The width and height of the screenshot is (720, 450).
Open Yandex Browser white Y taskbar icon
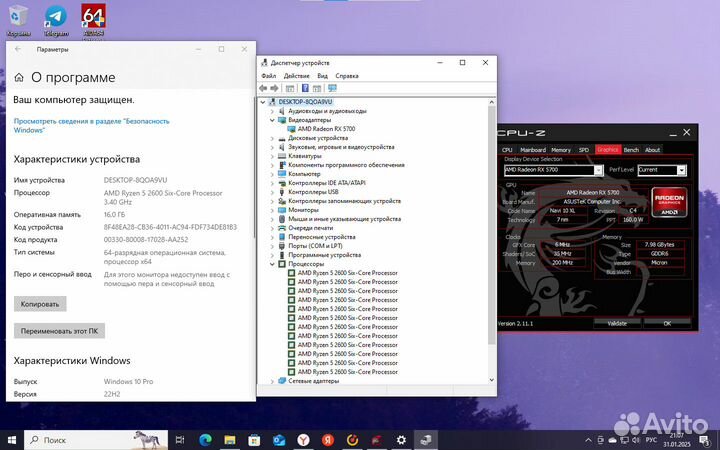pyautogui.click(x=303, y=440)
